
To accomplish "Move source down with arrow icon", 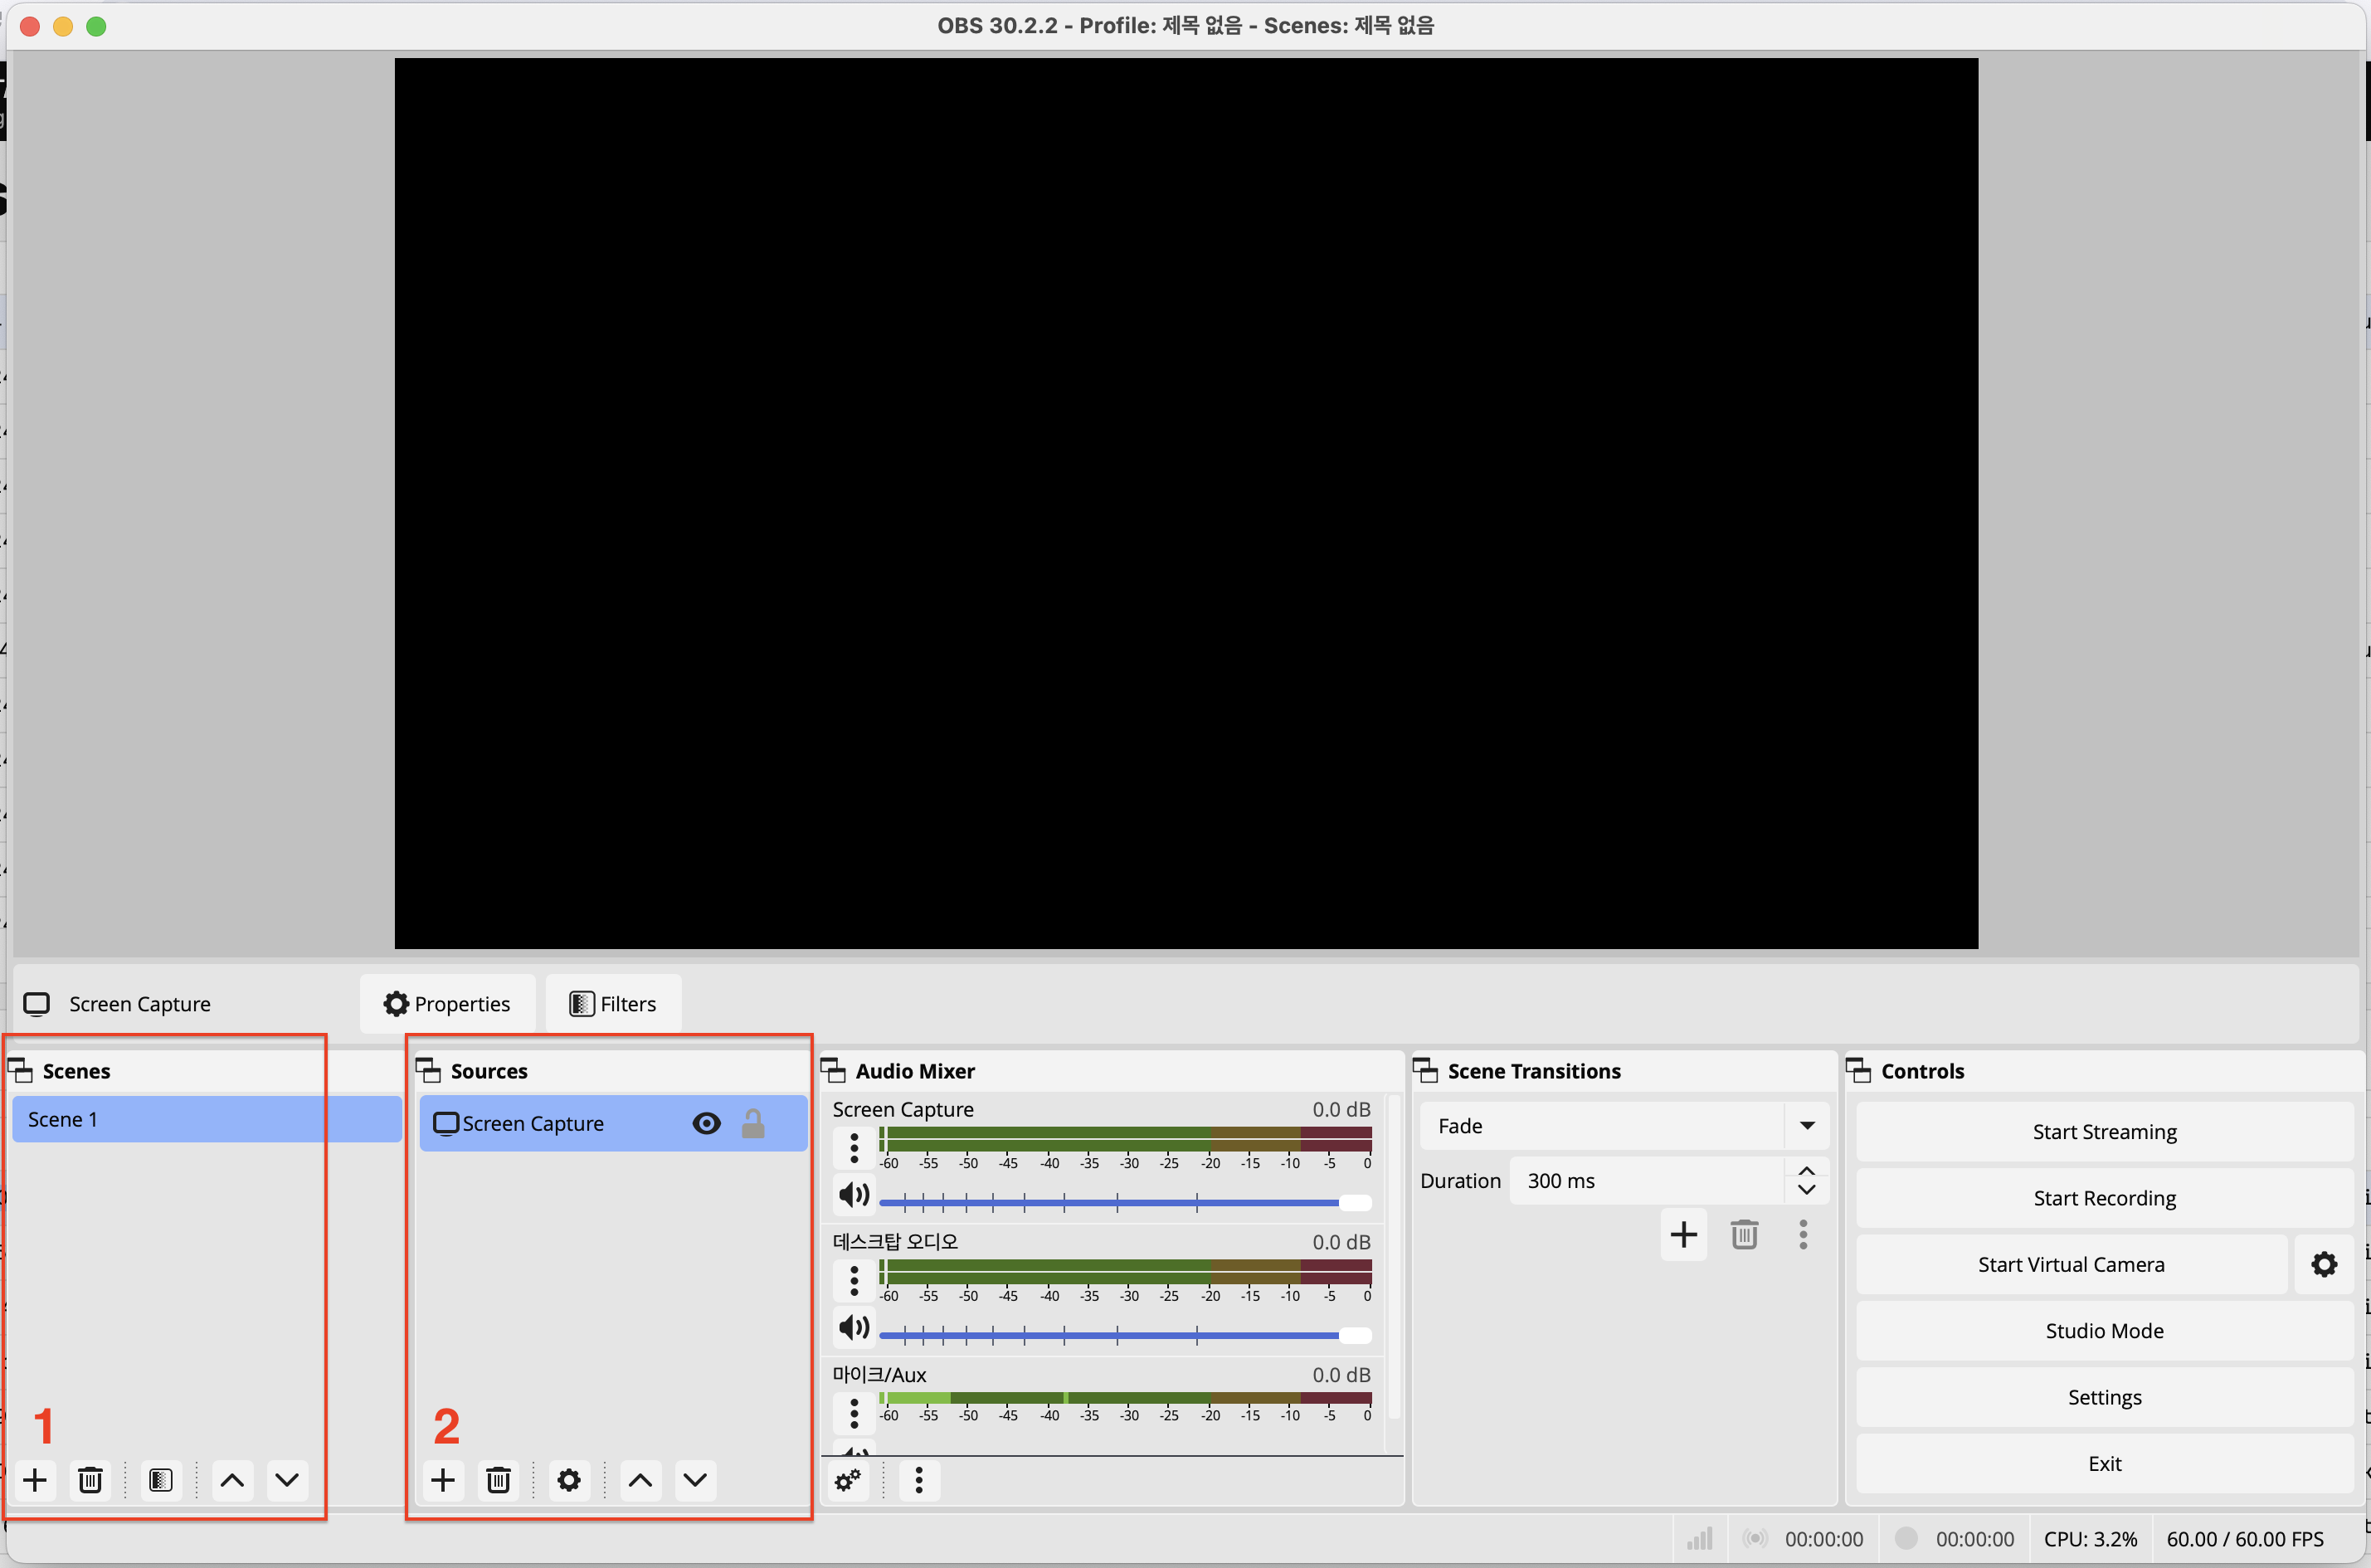I will tap(695, 1480).
